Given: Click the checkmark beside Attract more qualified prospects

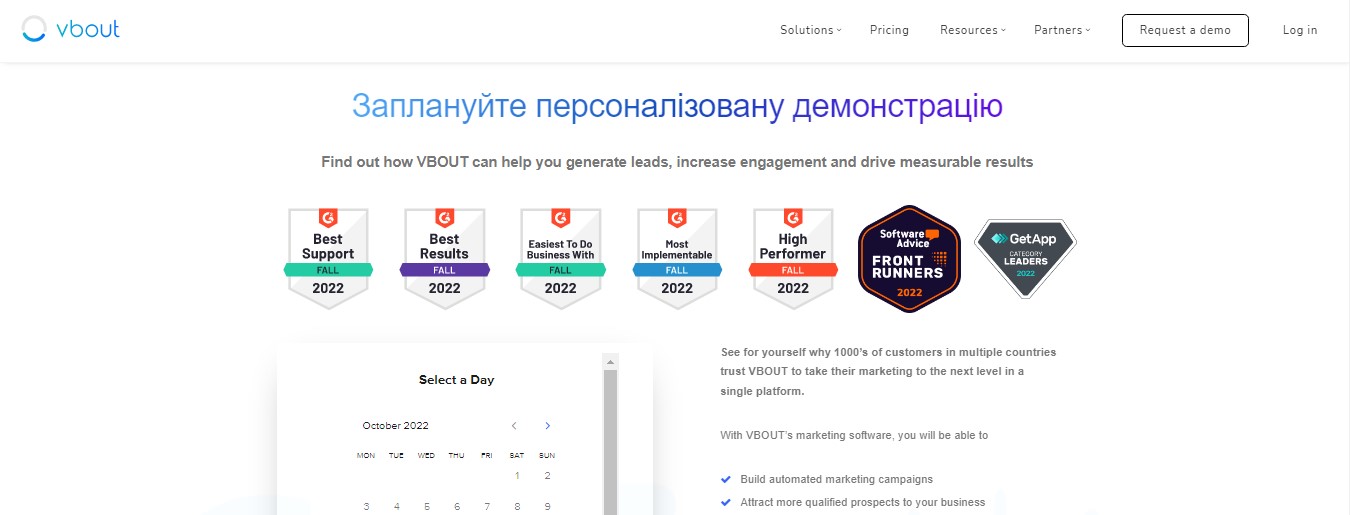Looking at the screenshot, I should (726, 502).
